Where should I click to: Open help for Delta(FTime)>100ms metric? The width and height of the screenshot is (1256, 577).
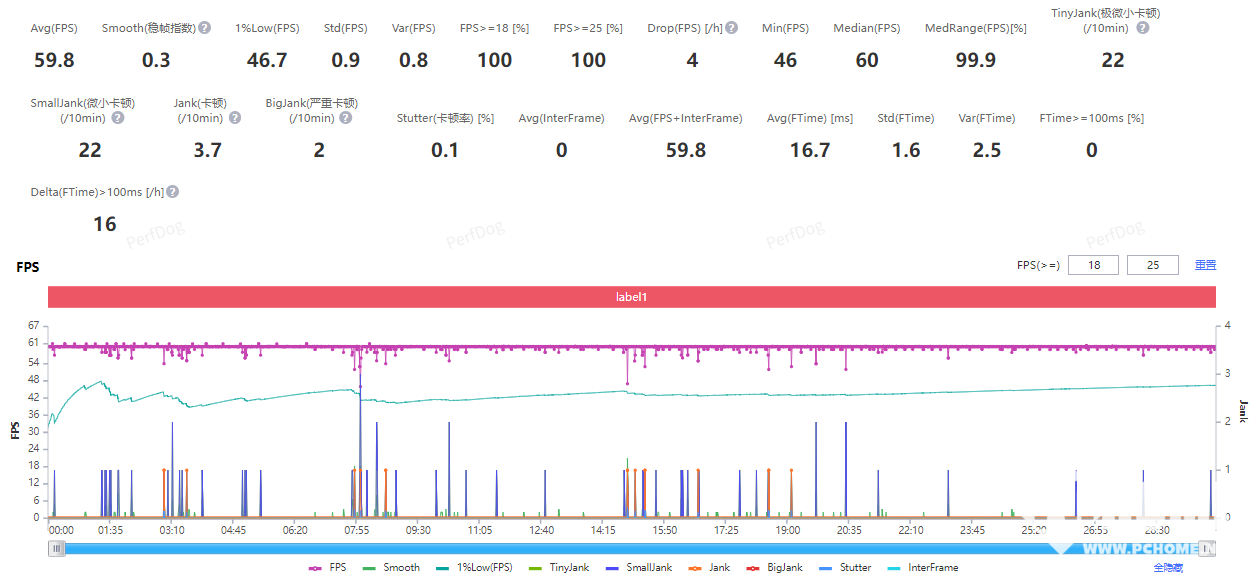173,192
